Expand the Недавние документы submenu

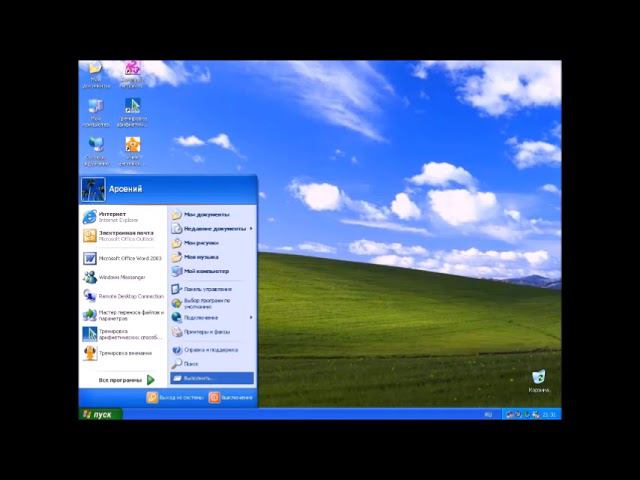[x=212, y=229]
